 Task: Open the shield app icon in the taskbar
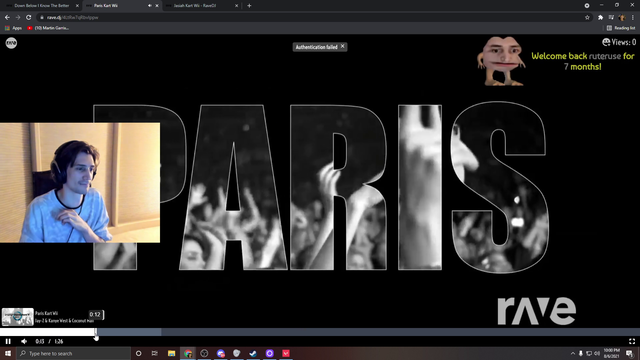pos(237,353)
